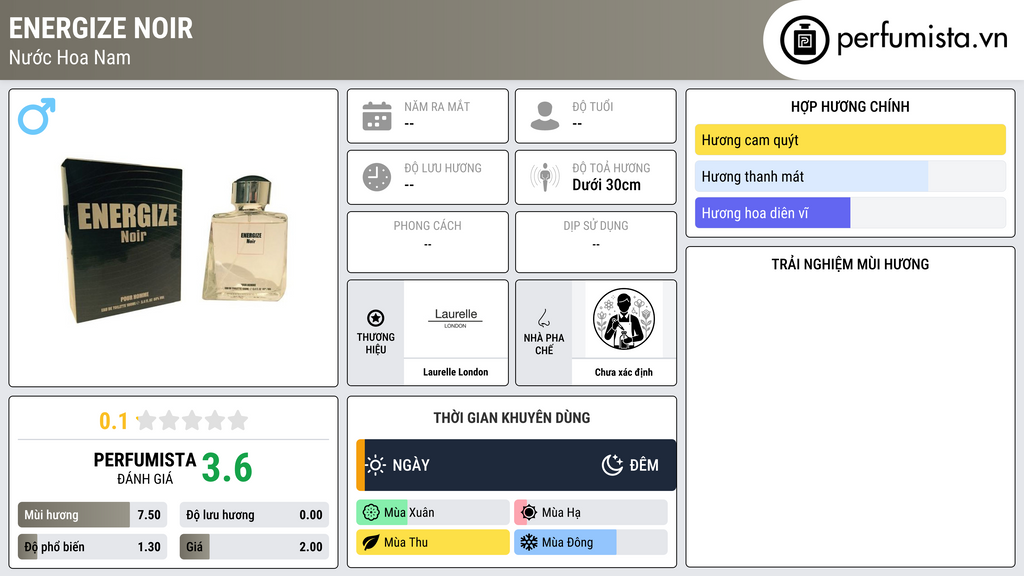
Task: Click the moon icon beside Đêm
Action: 612,465
